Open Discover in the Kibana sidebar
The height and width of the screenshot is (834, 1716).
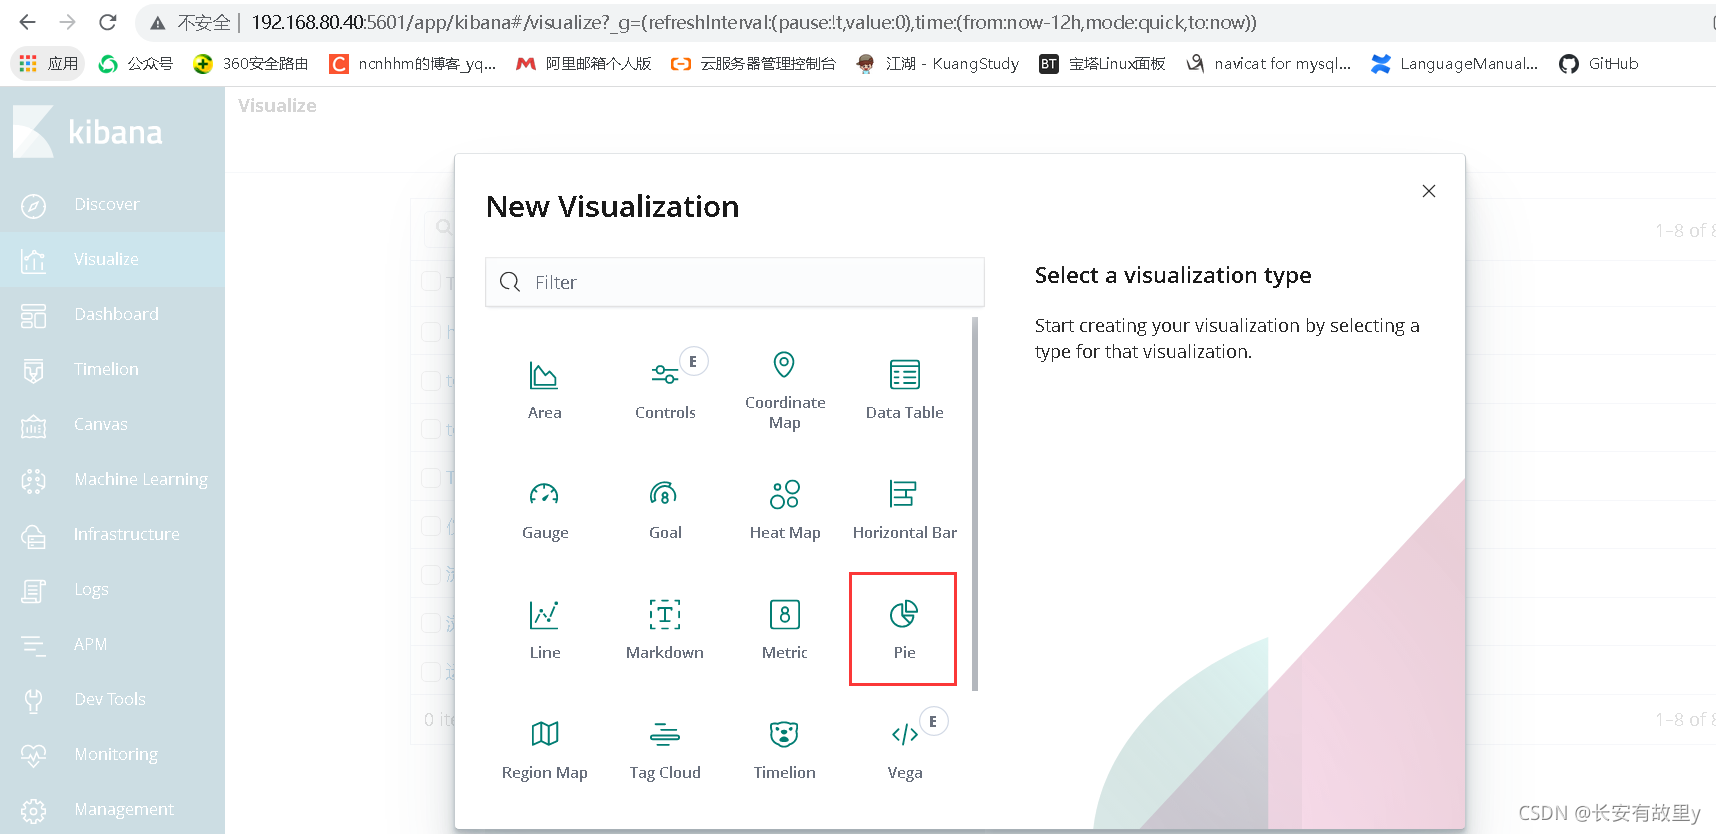[112, 204]
